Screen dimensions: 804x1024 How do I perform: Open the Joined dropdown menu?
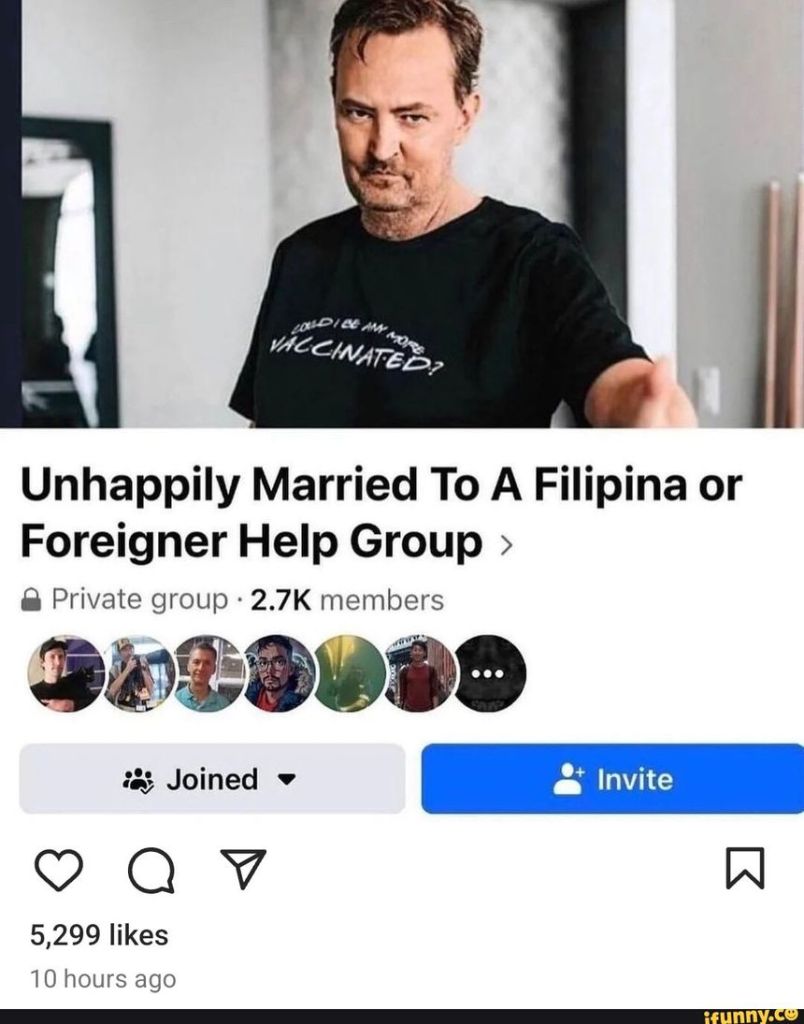point(212,778)
